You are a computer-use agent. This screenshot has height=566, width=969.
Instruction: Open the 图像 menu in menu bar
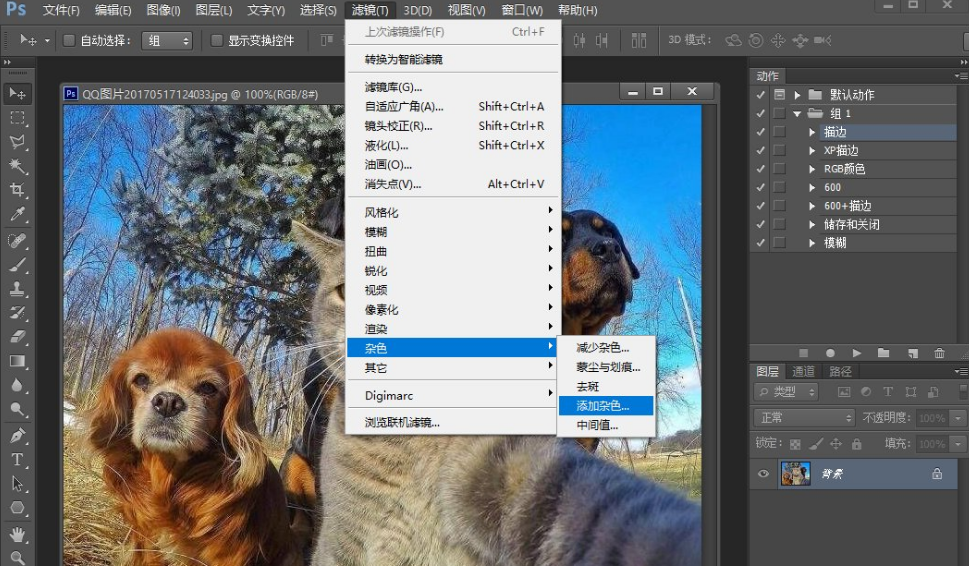coord(163,10)
